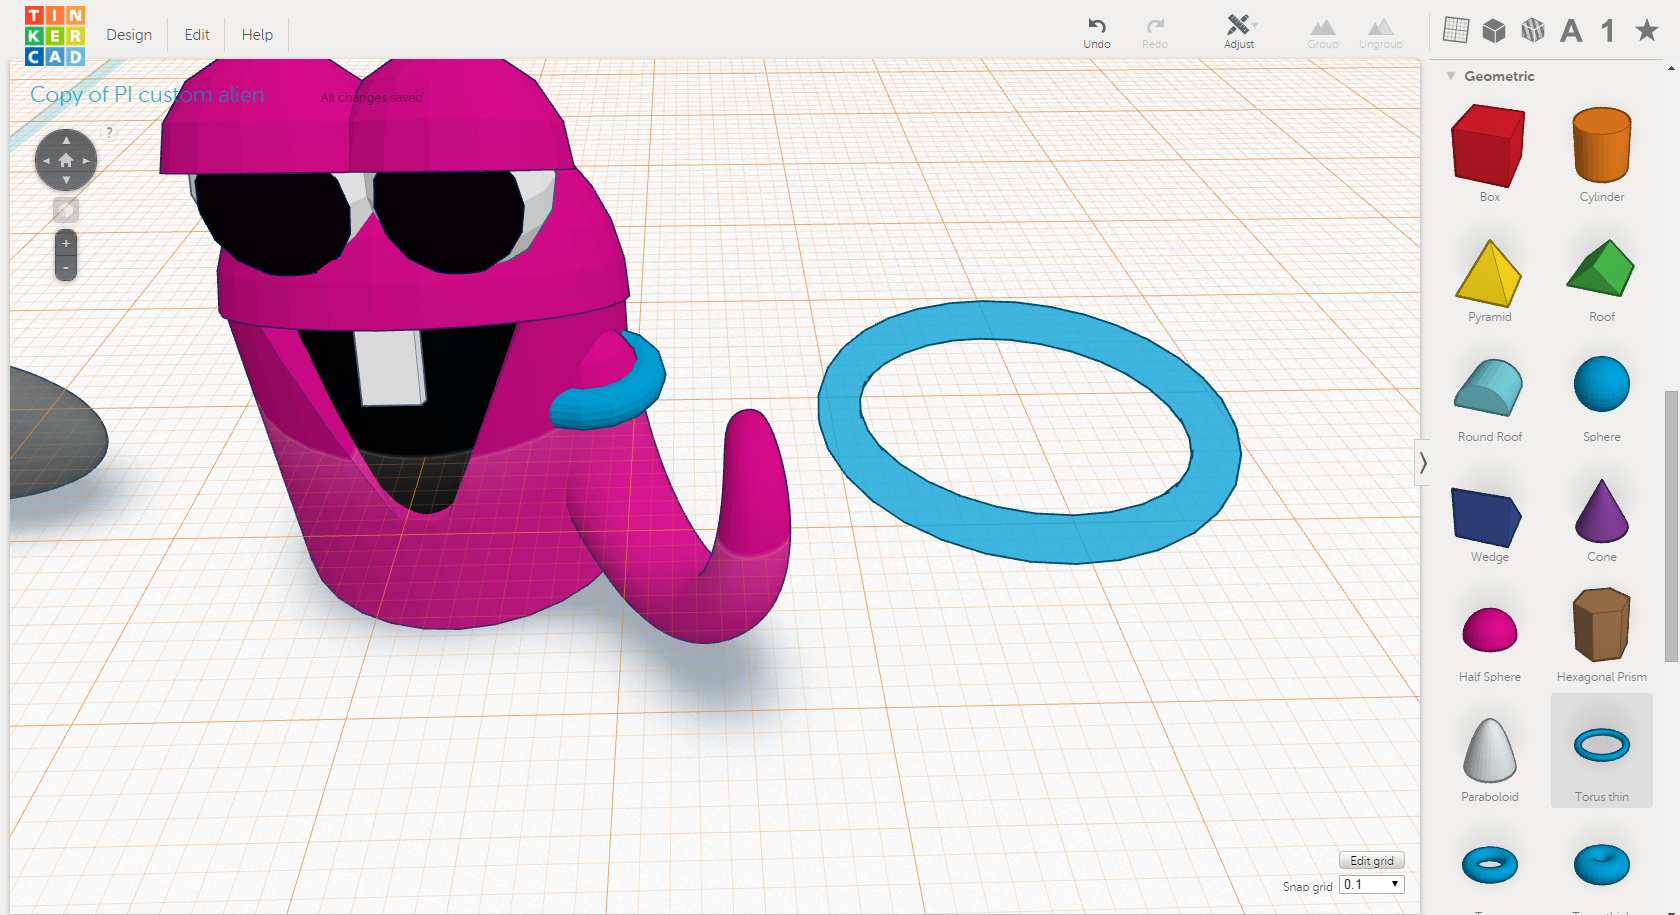
Task: Show the workplane grid helper icon
Action: [1456, 31]
